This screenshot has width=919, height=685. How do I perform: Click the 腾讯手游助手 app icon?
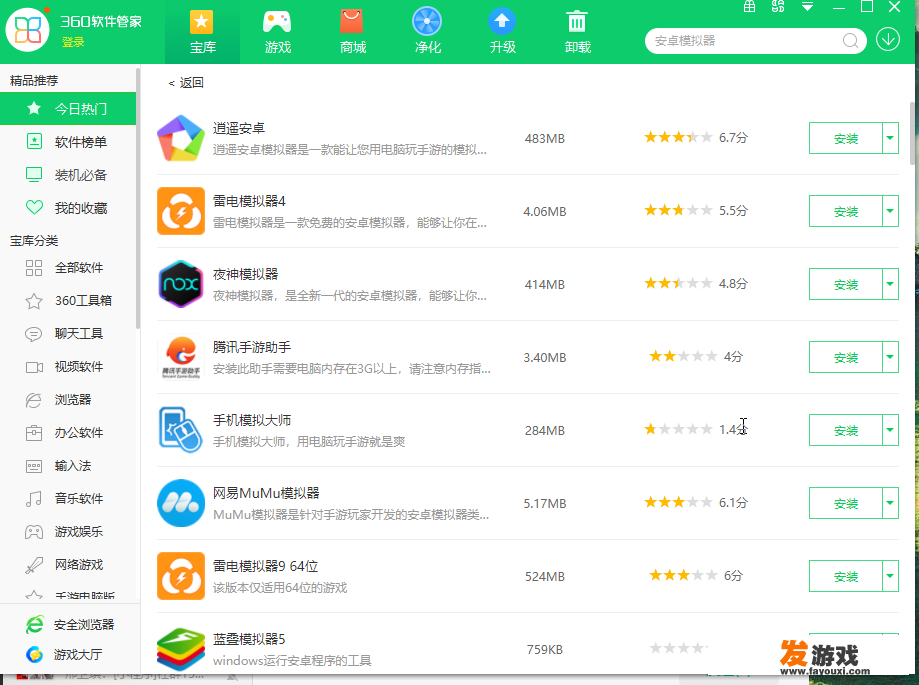point(181,357)
